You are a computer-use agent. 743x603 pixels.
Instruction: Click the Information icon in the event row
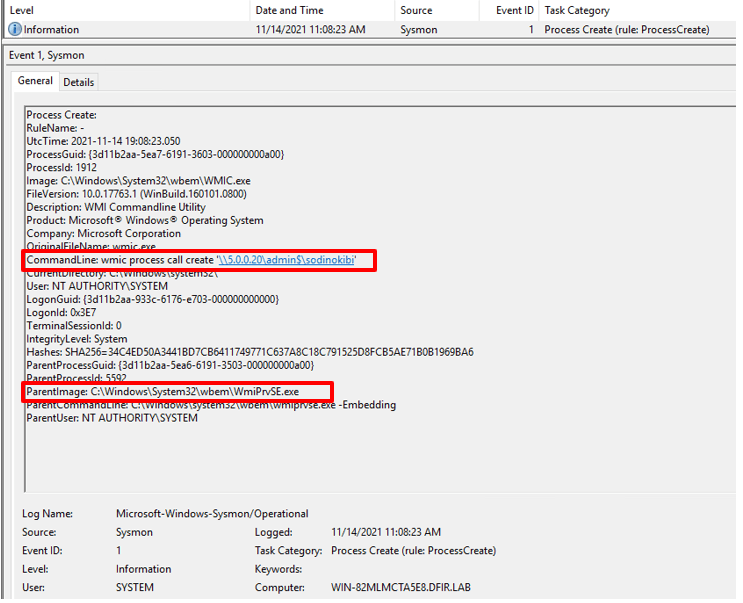pyautogui.click(x=14, y=30)
